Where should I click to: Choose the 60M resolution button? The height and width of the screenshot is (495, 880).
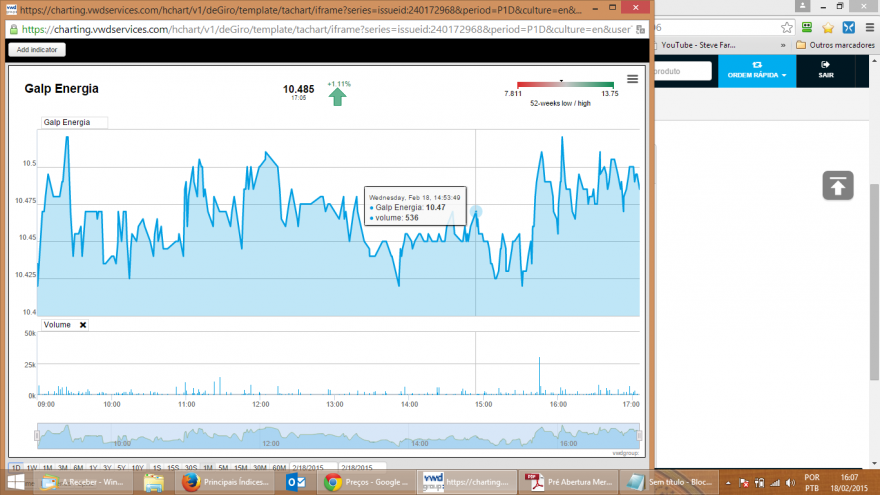pos(279,468)
